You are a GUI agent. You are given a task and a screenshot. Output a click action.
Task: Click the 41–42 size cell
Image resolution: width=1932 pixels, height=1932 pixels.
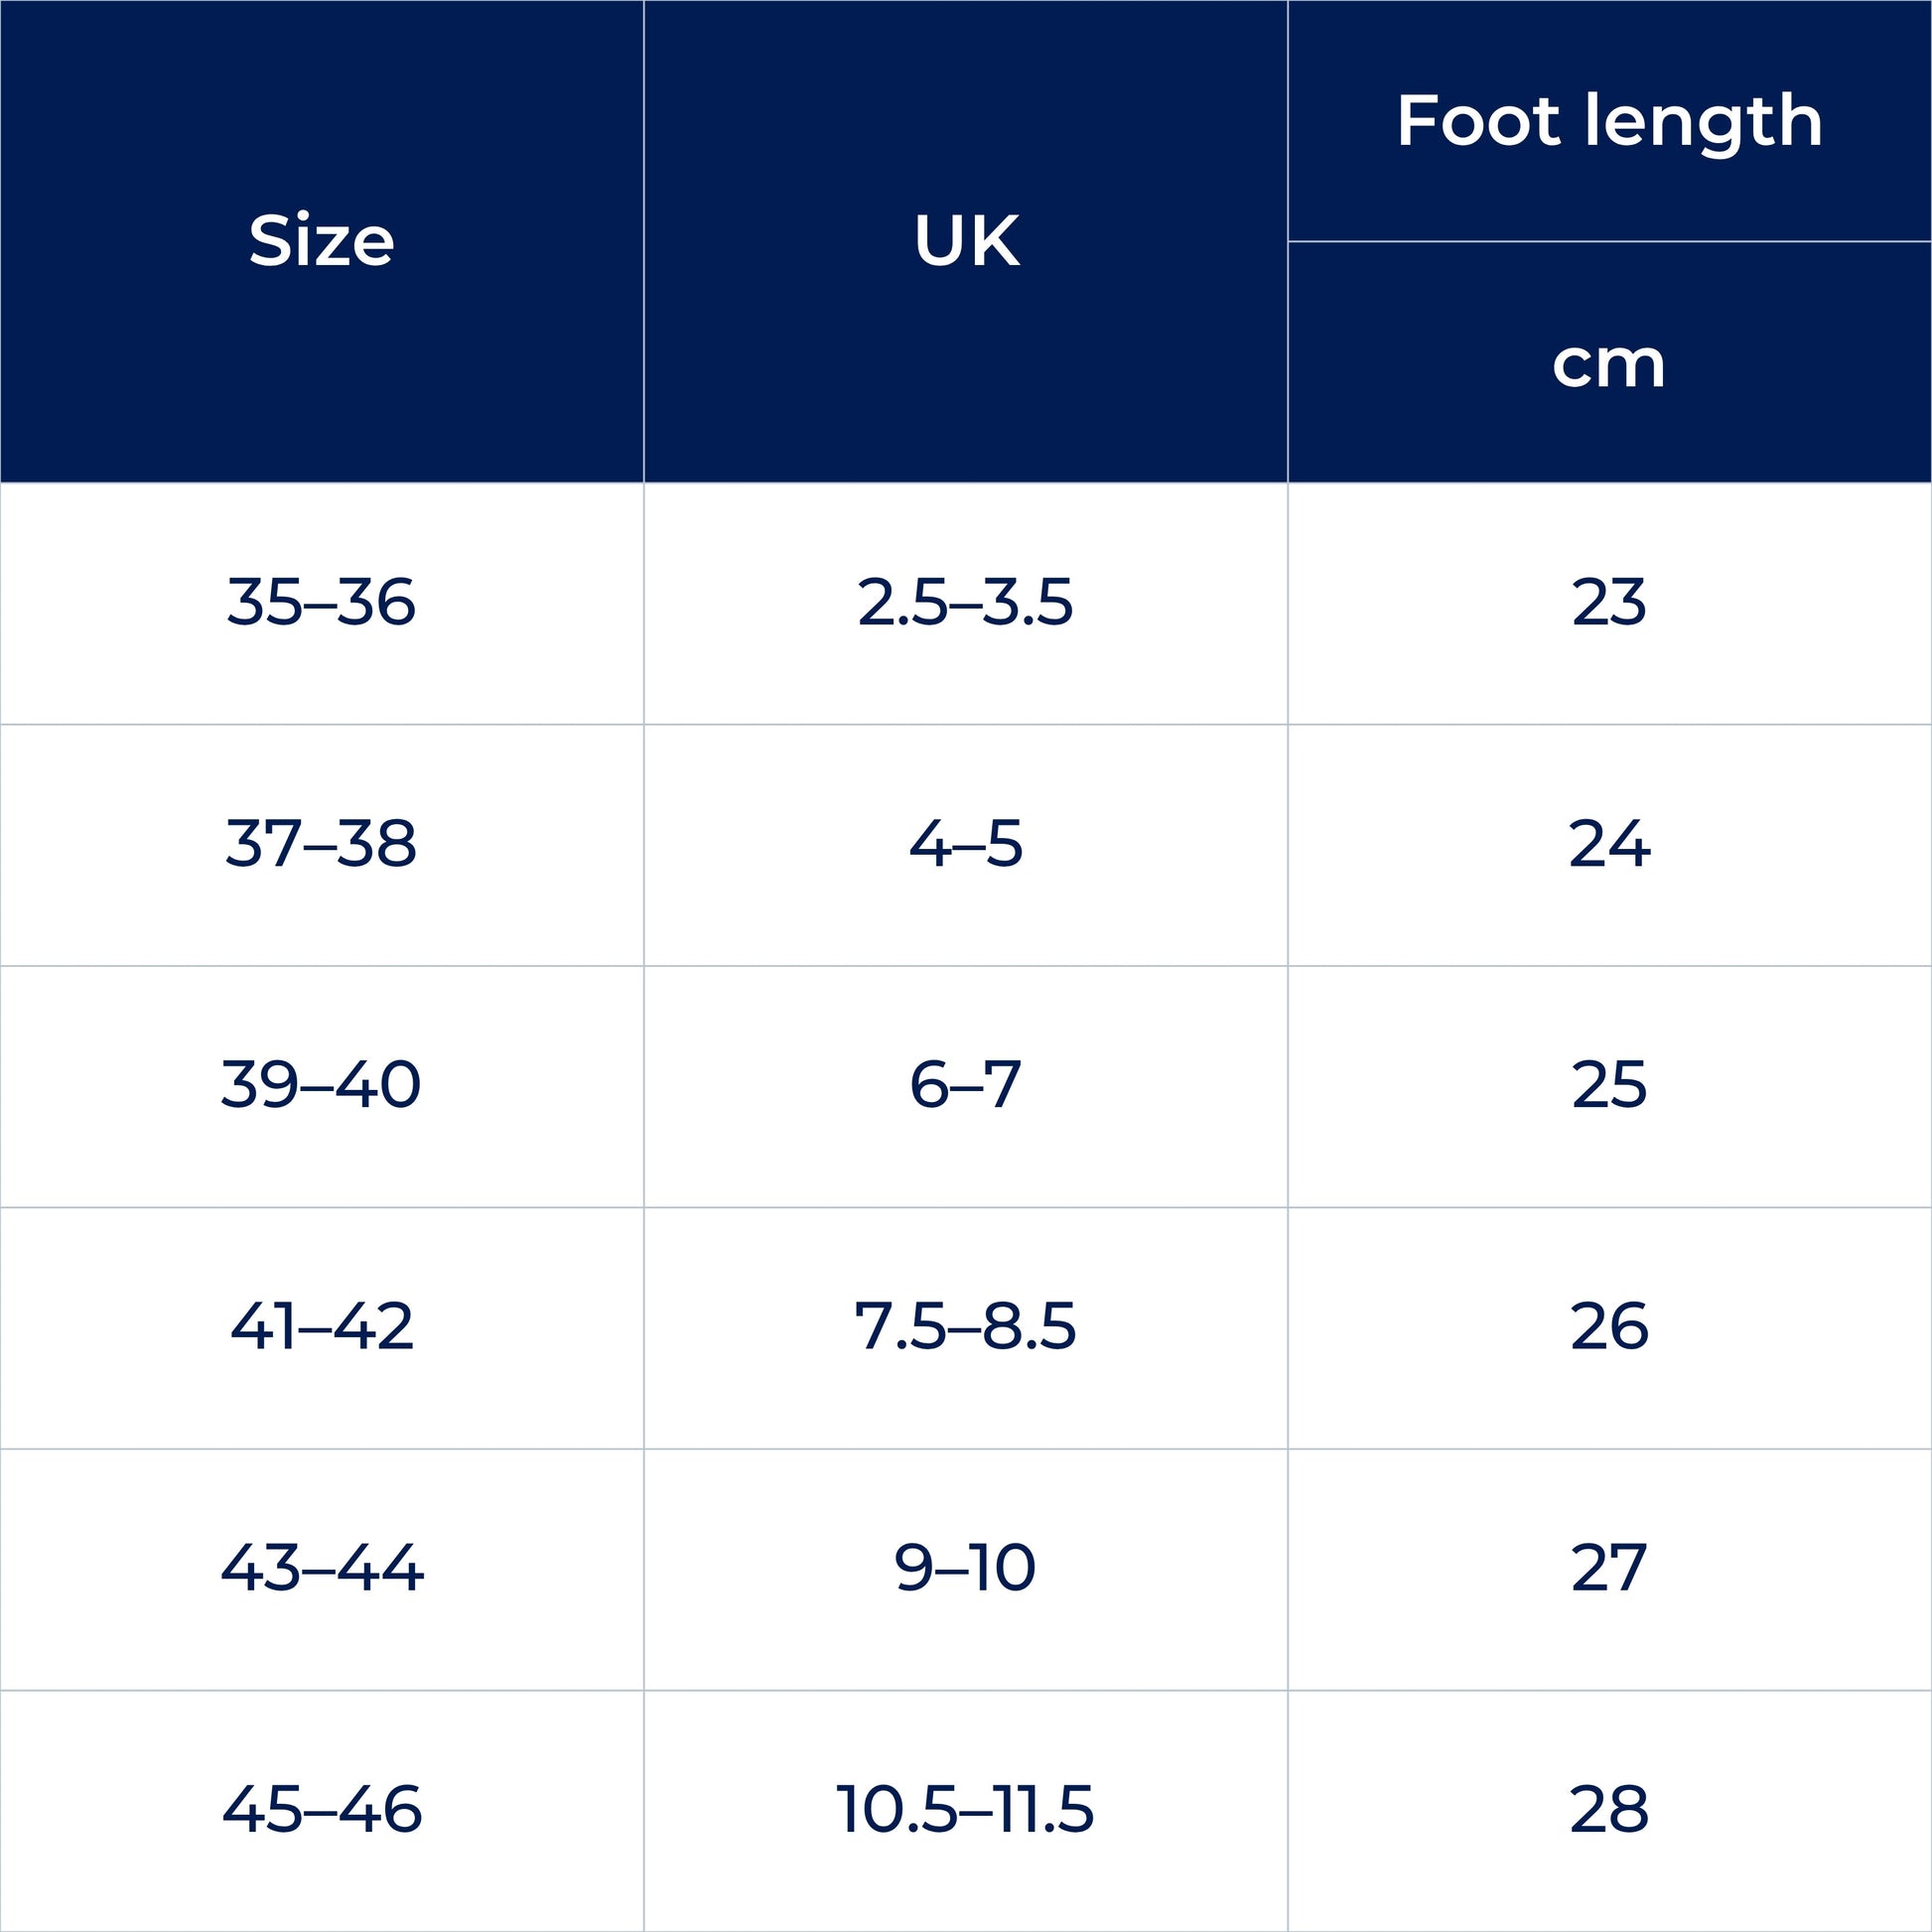pyautogui.click(x=321, y=1327)
